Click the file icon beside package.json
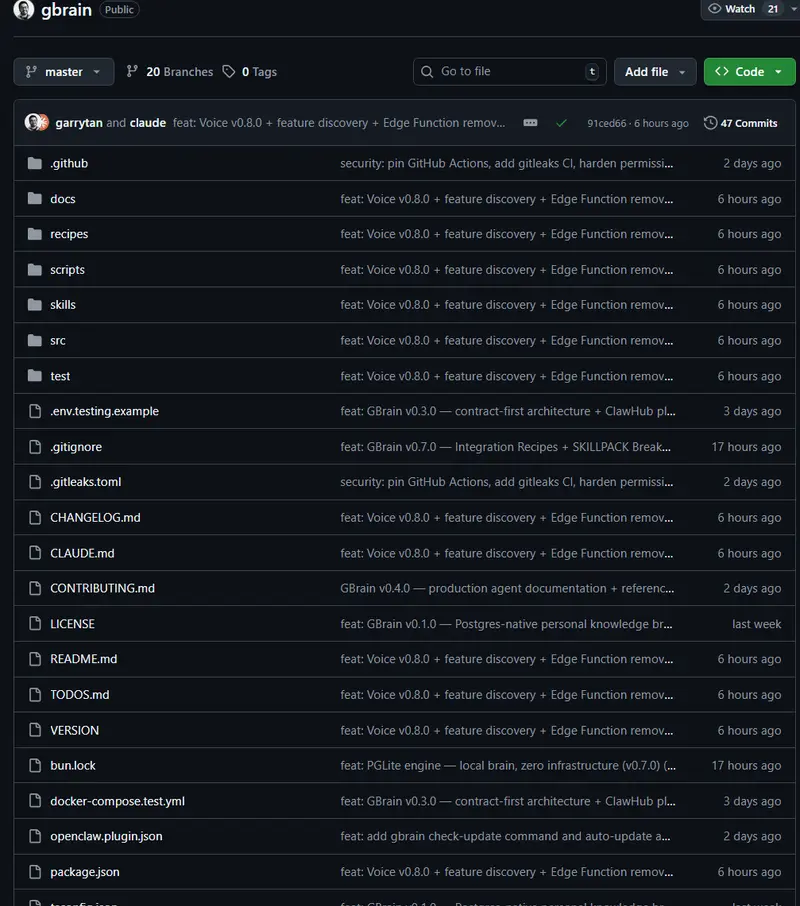Screen dimensions: 800x906 tap(35, 872)
